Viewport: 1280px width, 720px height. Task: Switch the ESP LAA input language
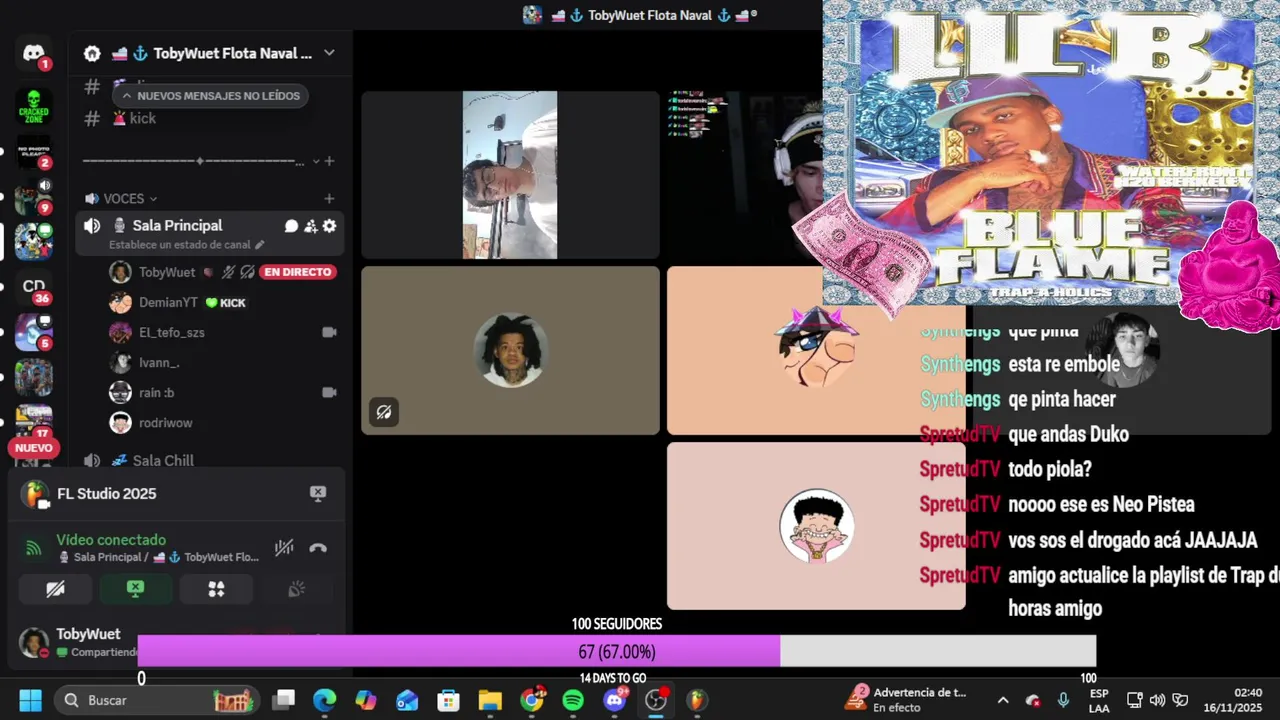1099,700
